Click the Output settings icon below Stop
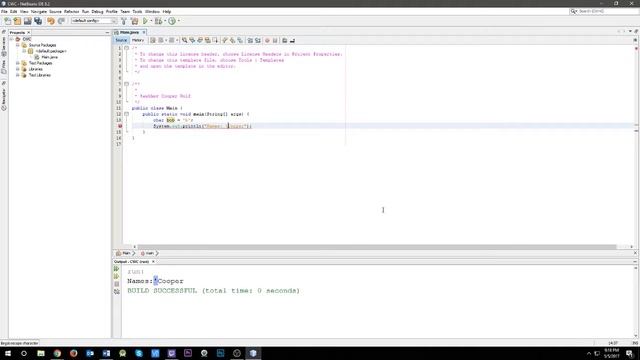640x360 pixels. tap(117, 291)
